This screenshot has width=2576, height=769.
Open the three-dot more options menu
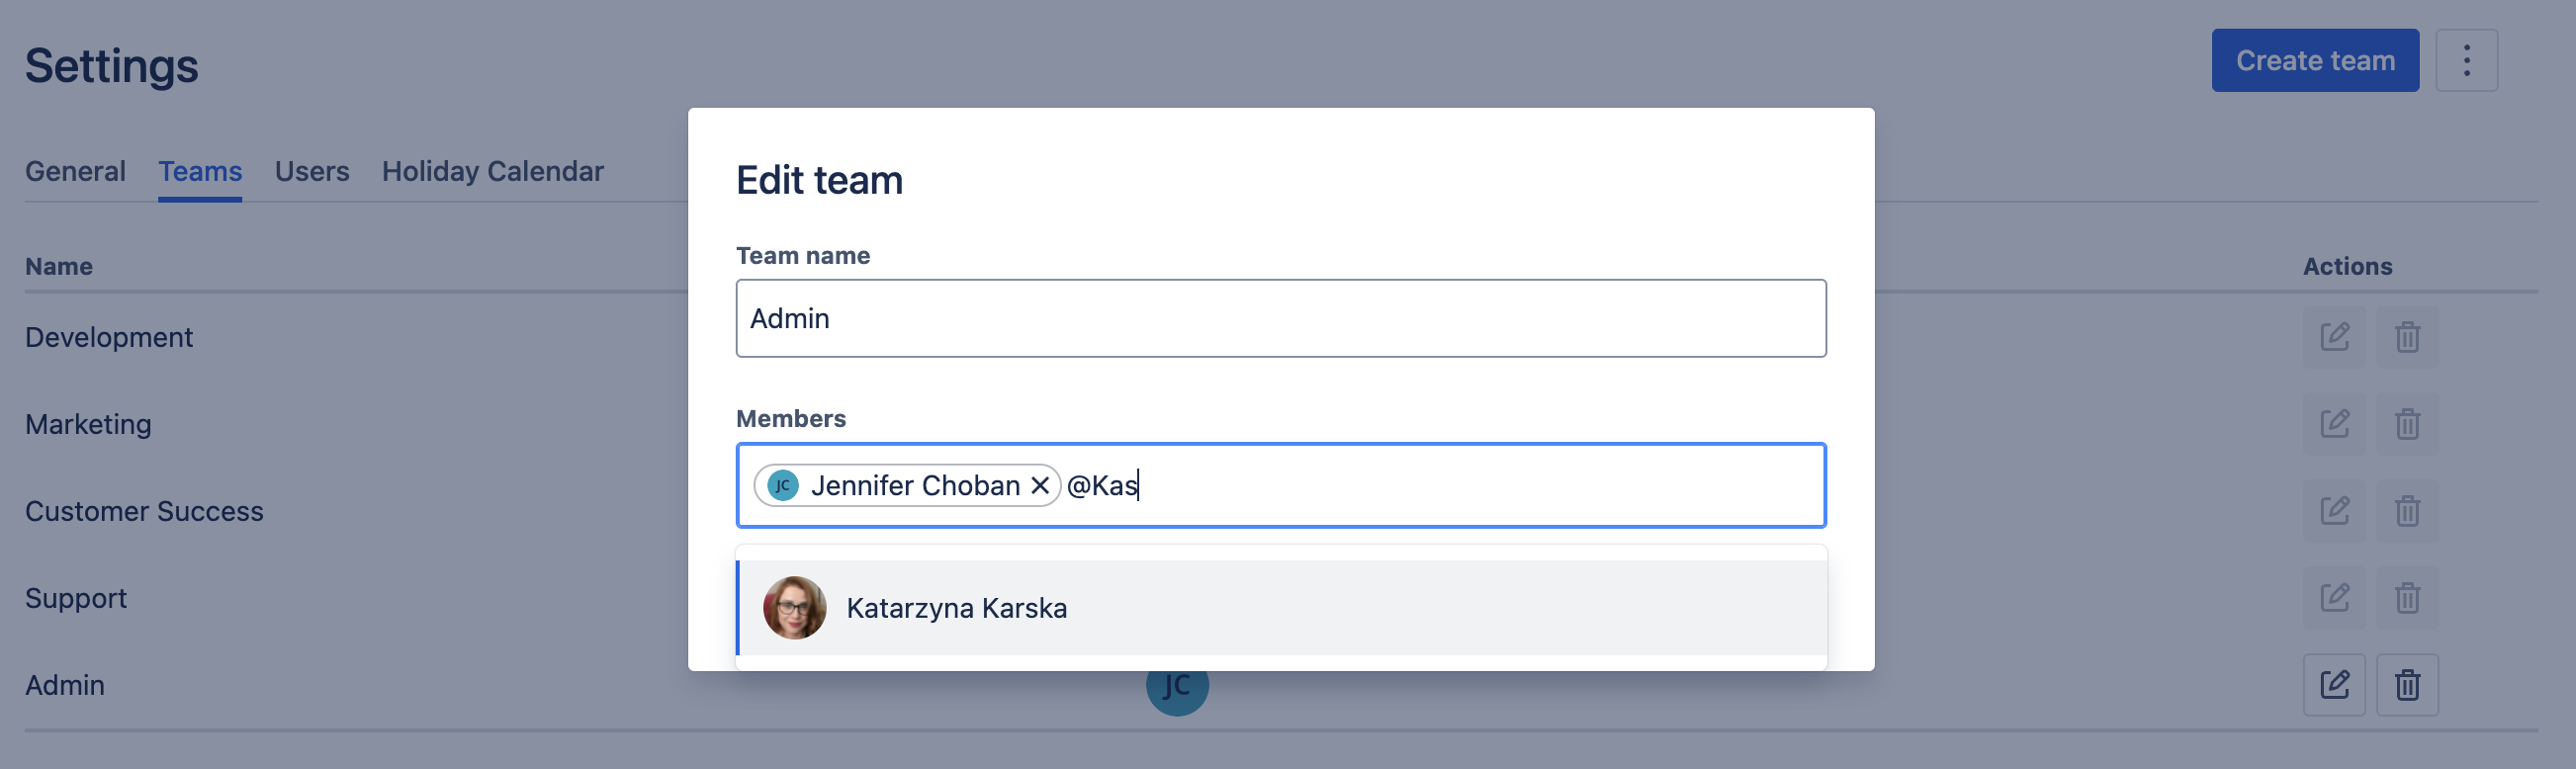[2466, 61]
